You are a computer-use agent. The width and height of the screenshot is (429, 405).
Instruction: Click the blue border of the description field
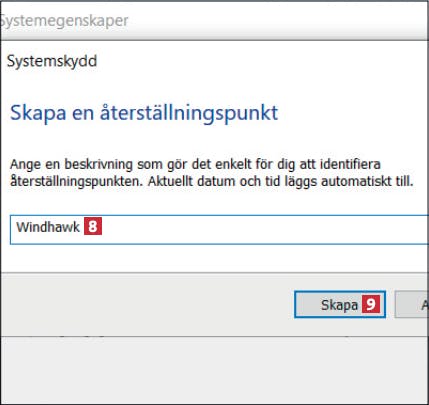click(219, 215)
